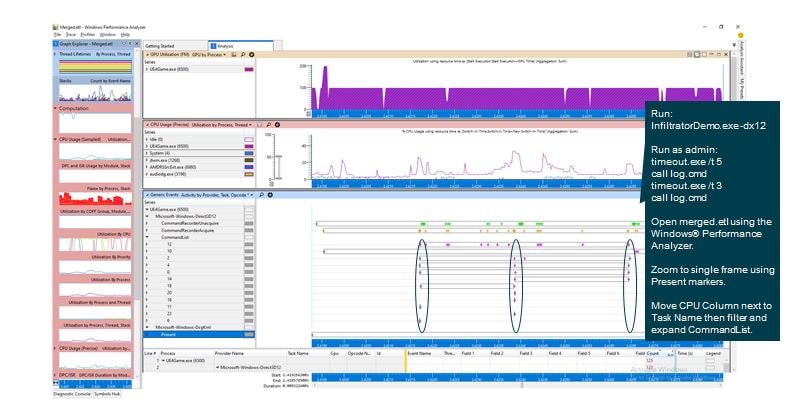Open settings for GPU Utilization graph
The width and height of the screenshot is (800, 402).
pyautogui.click(x=252, y=54)
